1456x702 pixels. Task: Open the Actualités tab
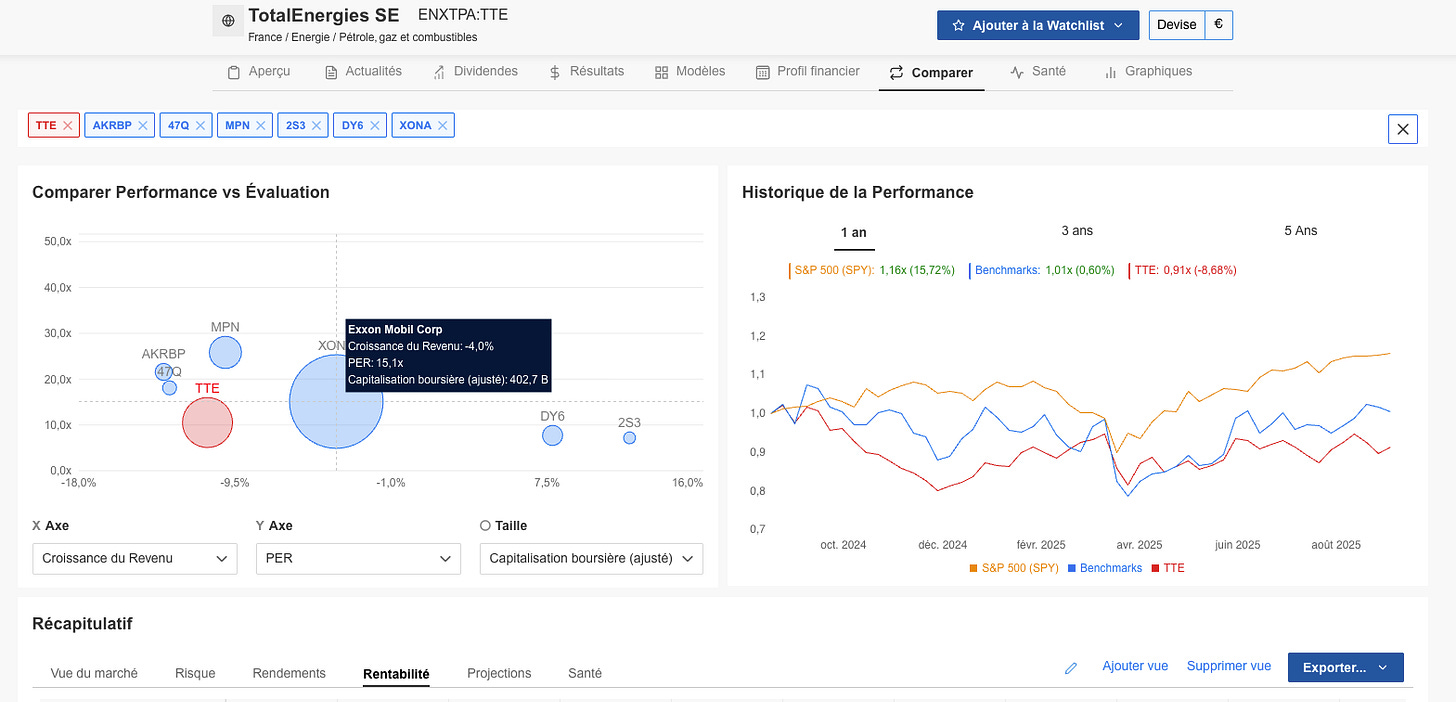[362, 72]
